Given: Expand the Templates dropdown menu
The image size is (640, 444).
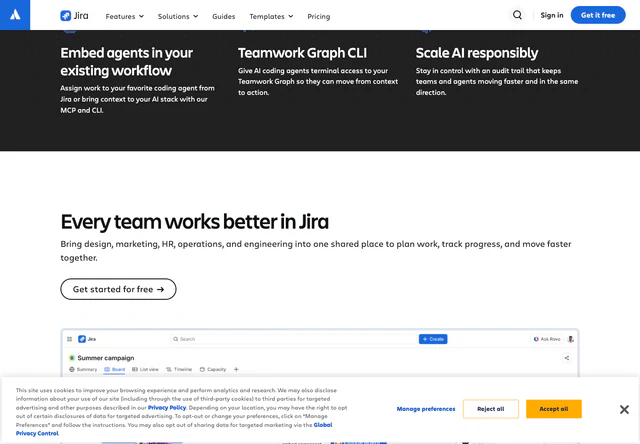Looking at the screenshot, I should [x=271, y=16].
